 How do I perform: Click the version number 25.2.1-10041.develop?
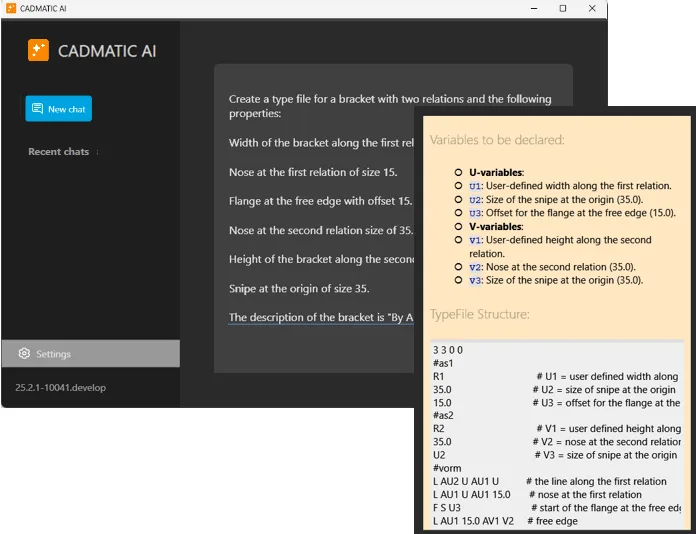(60, 387)
